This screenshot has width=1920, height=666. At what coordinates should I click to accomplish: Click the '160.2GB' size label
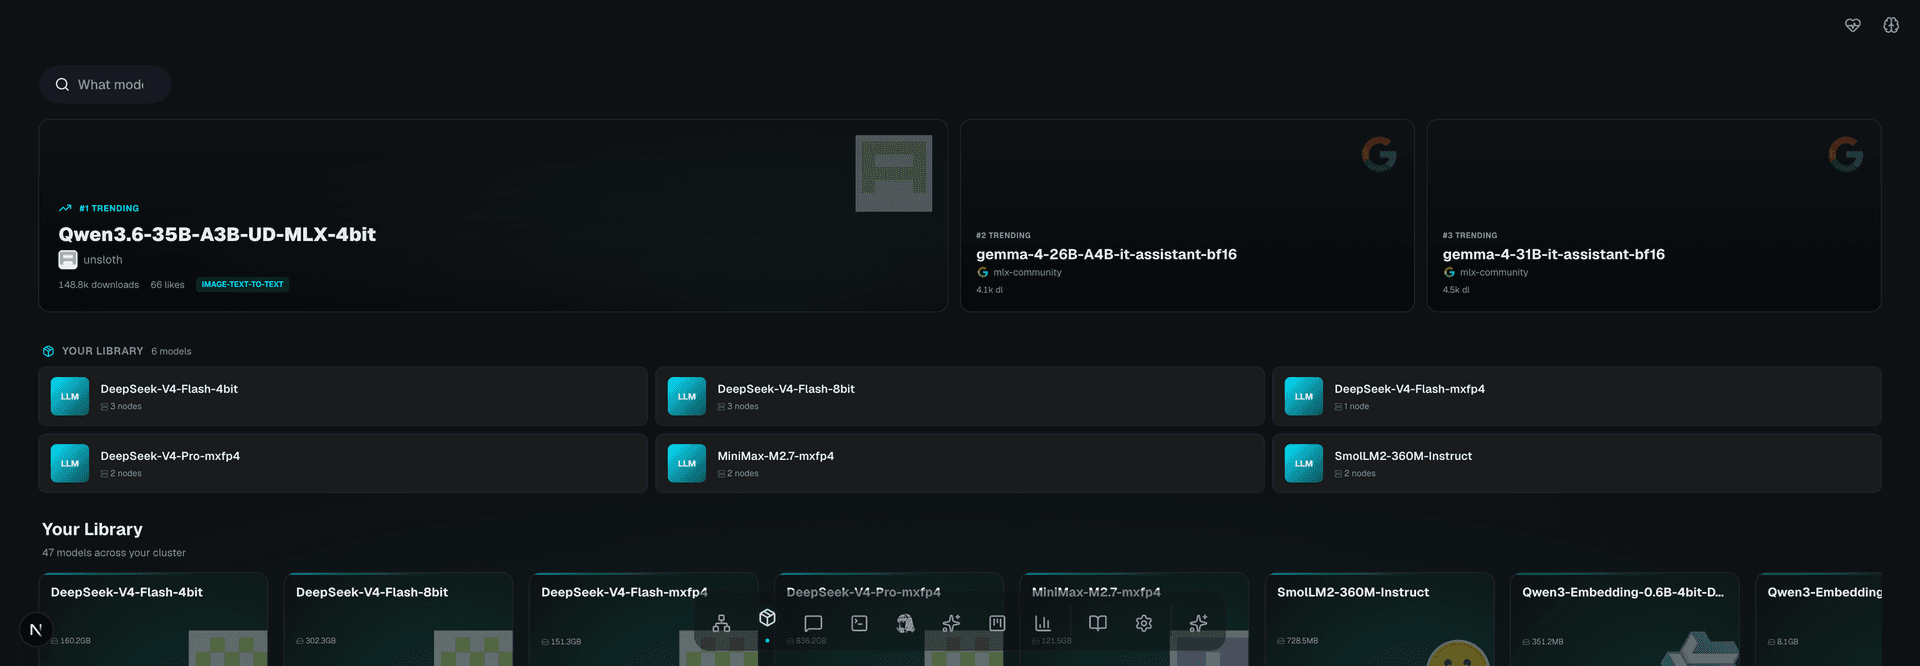(x=75, y=641)
